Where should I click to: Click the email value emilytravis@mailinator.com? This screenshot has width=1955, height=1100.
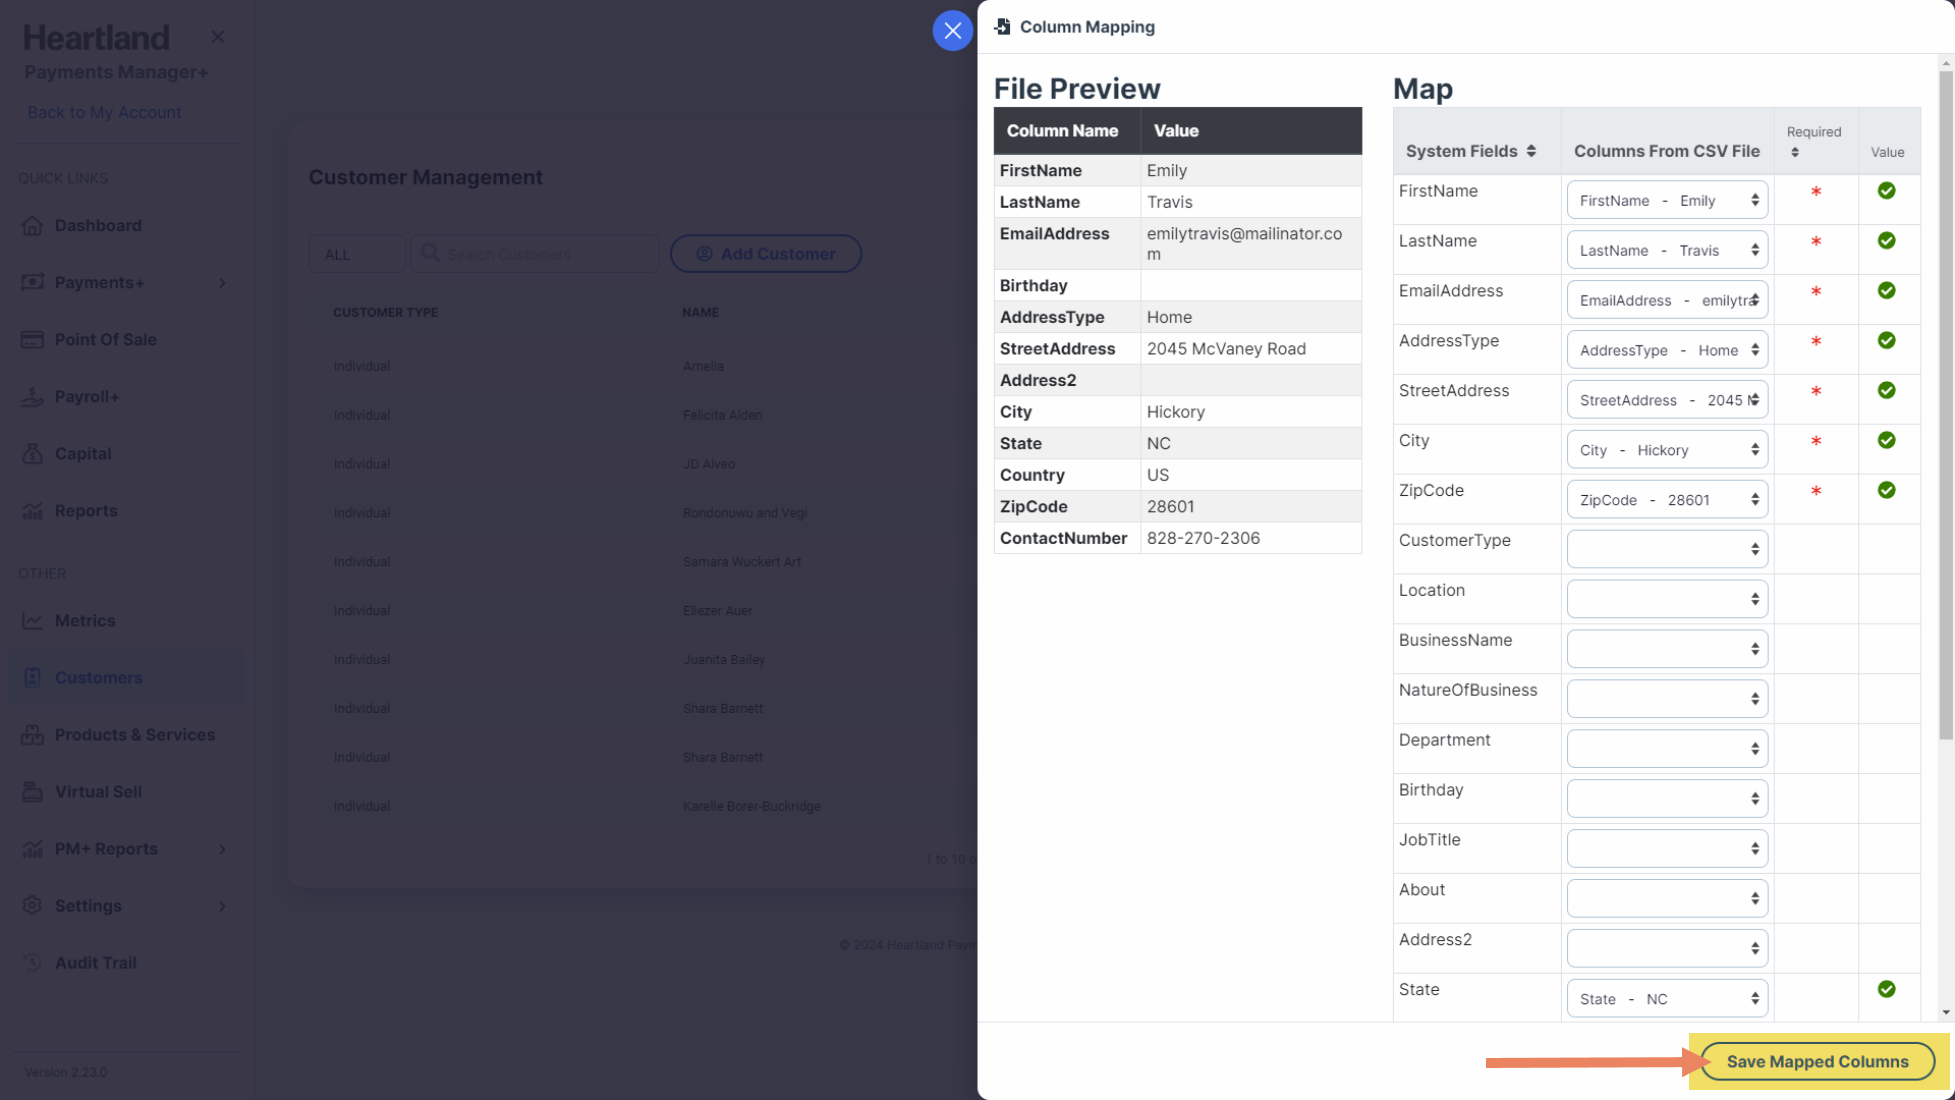[1244, 244]
